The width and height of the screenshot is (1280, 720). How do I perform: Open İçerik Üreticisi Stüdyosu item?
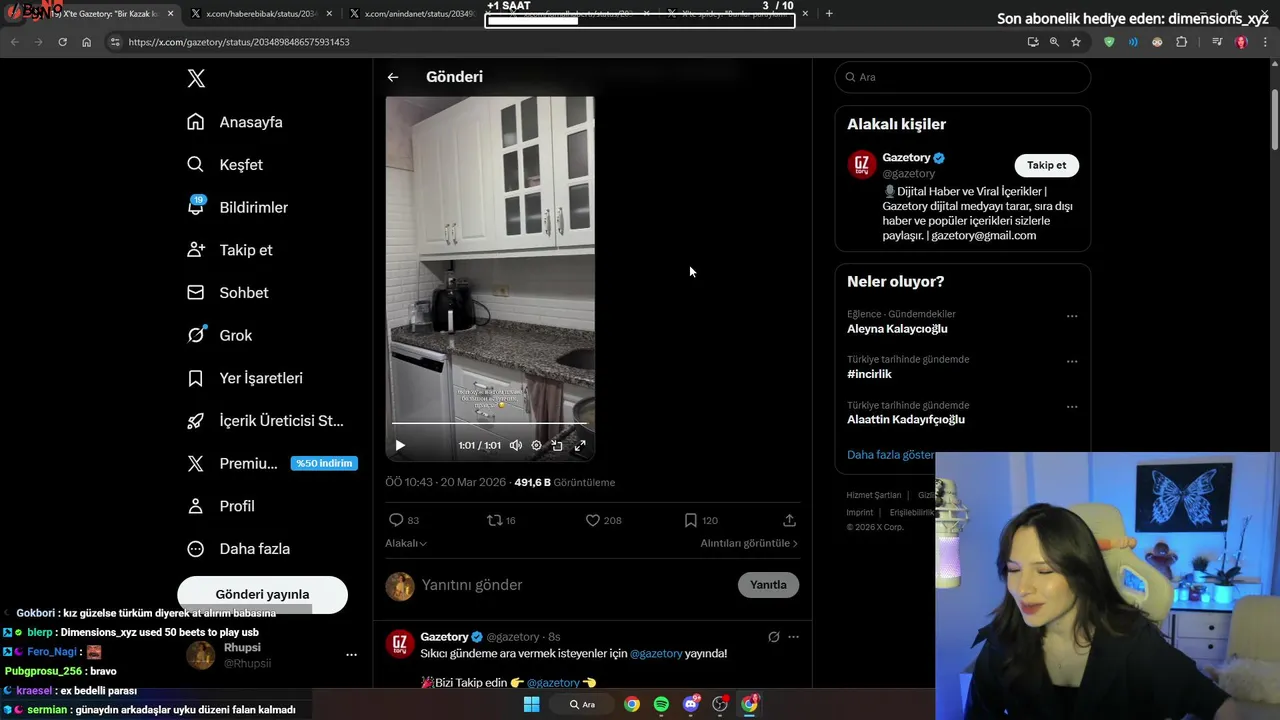click(265, 421)
